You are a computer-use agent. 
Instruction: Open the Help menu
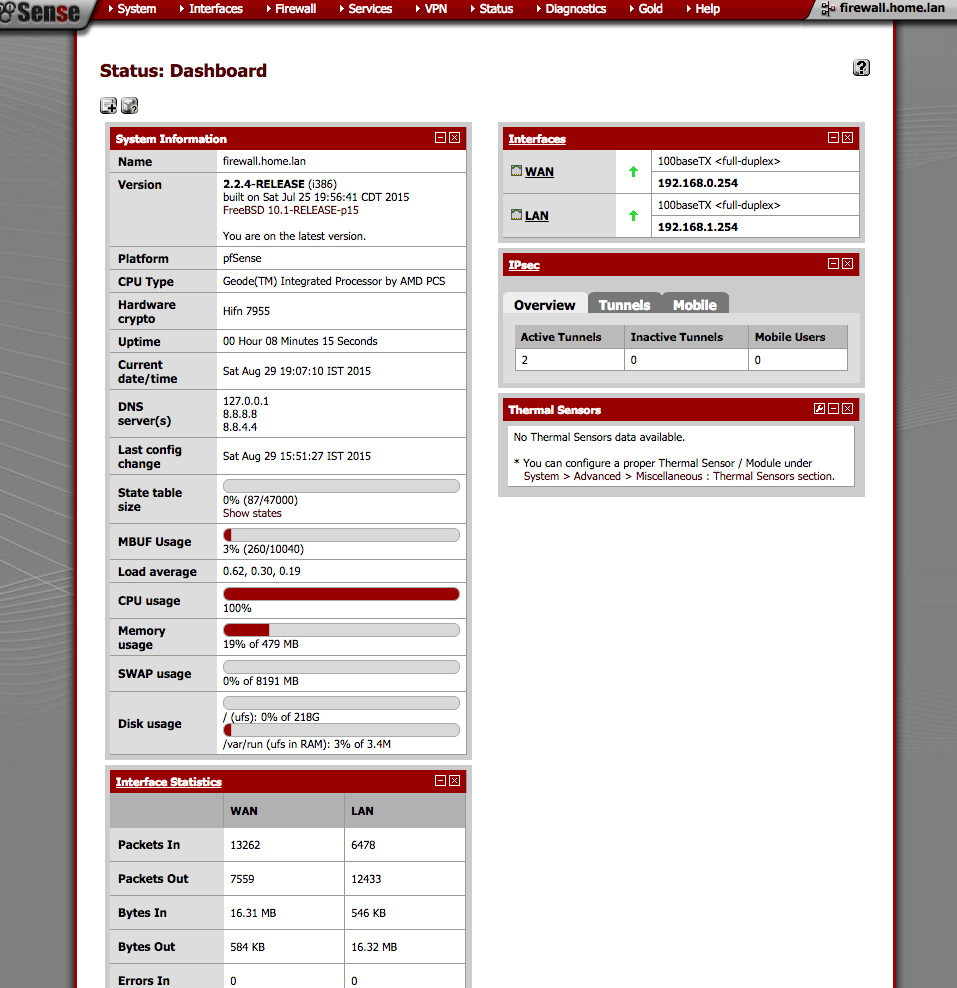(x=703, y=9)
